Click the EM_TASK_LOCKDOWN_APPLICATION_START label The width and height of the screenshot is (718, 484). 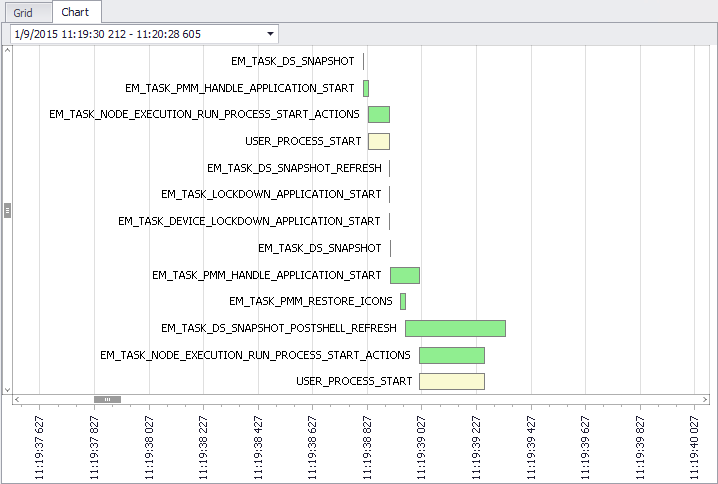pyautogui.click(x=271, y=194)
